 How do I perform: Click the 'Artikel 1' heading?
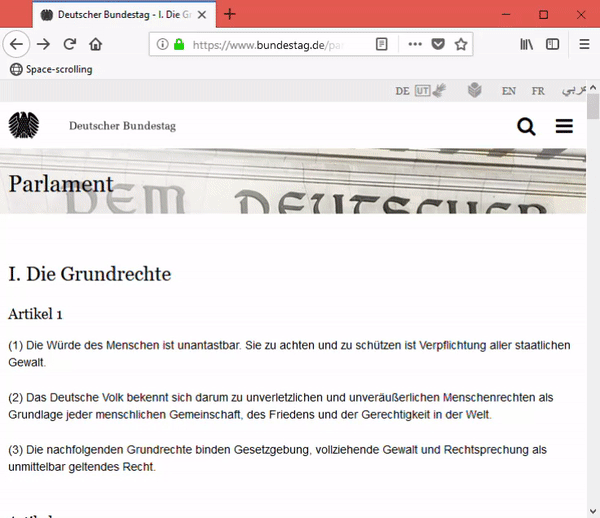point(35,314)
